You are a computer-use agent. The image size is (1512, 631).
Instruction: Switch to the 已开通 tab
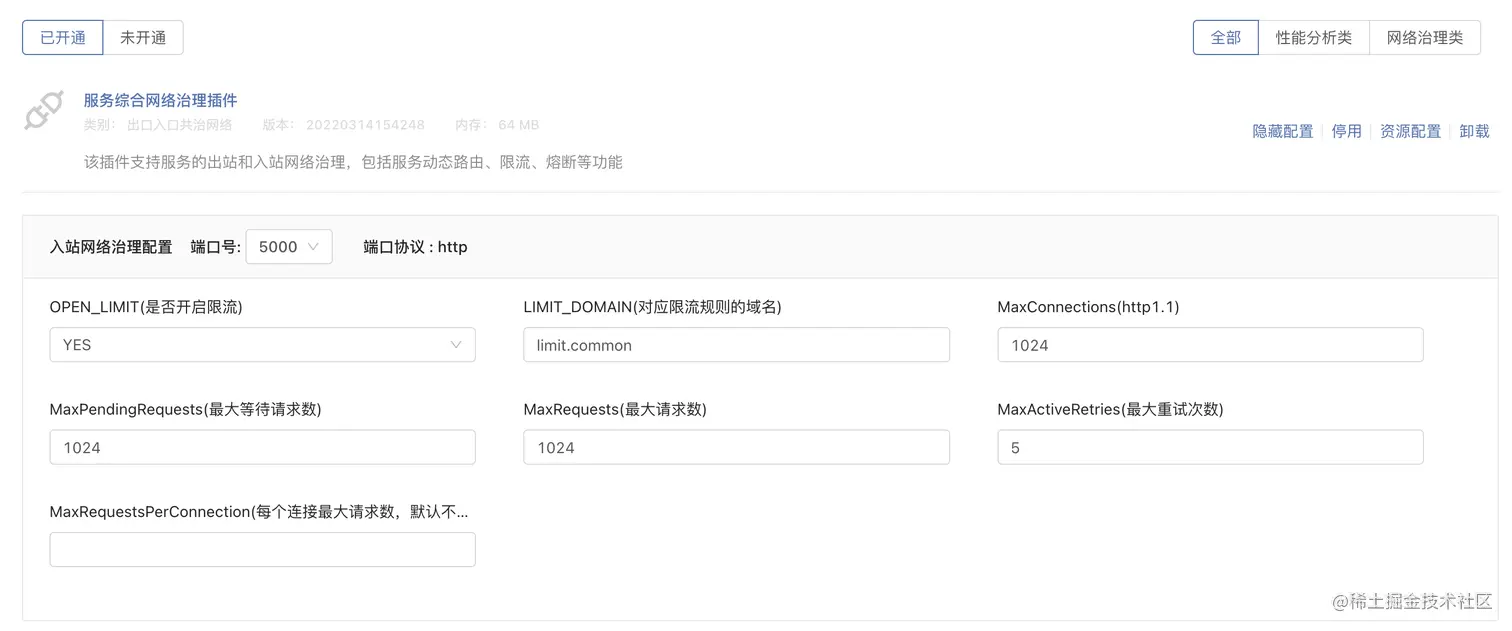(63, 37)
